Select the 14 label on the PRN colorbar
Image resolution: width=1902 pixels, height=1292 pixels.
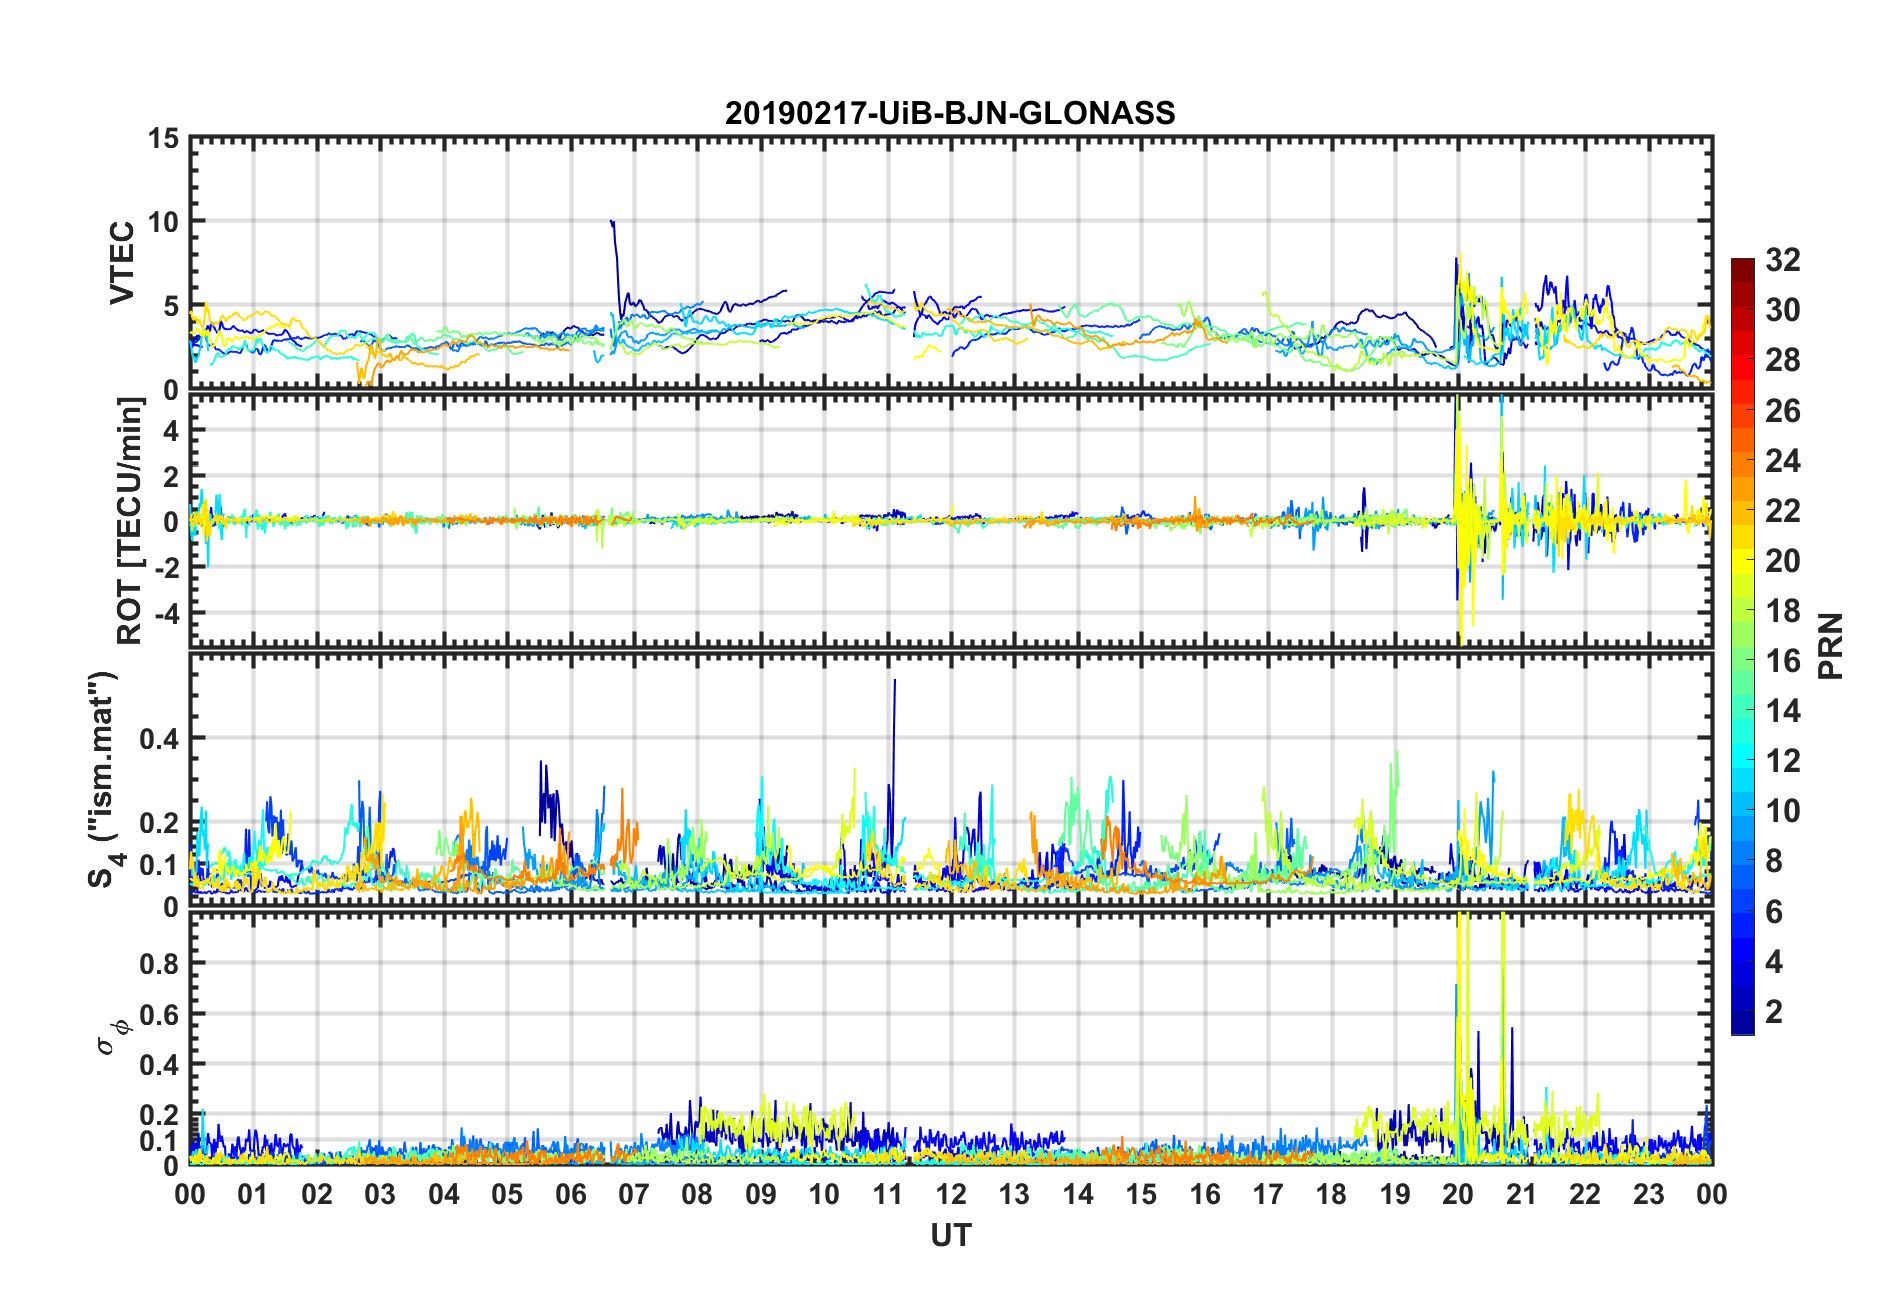1783,711
